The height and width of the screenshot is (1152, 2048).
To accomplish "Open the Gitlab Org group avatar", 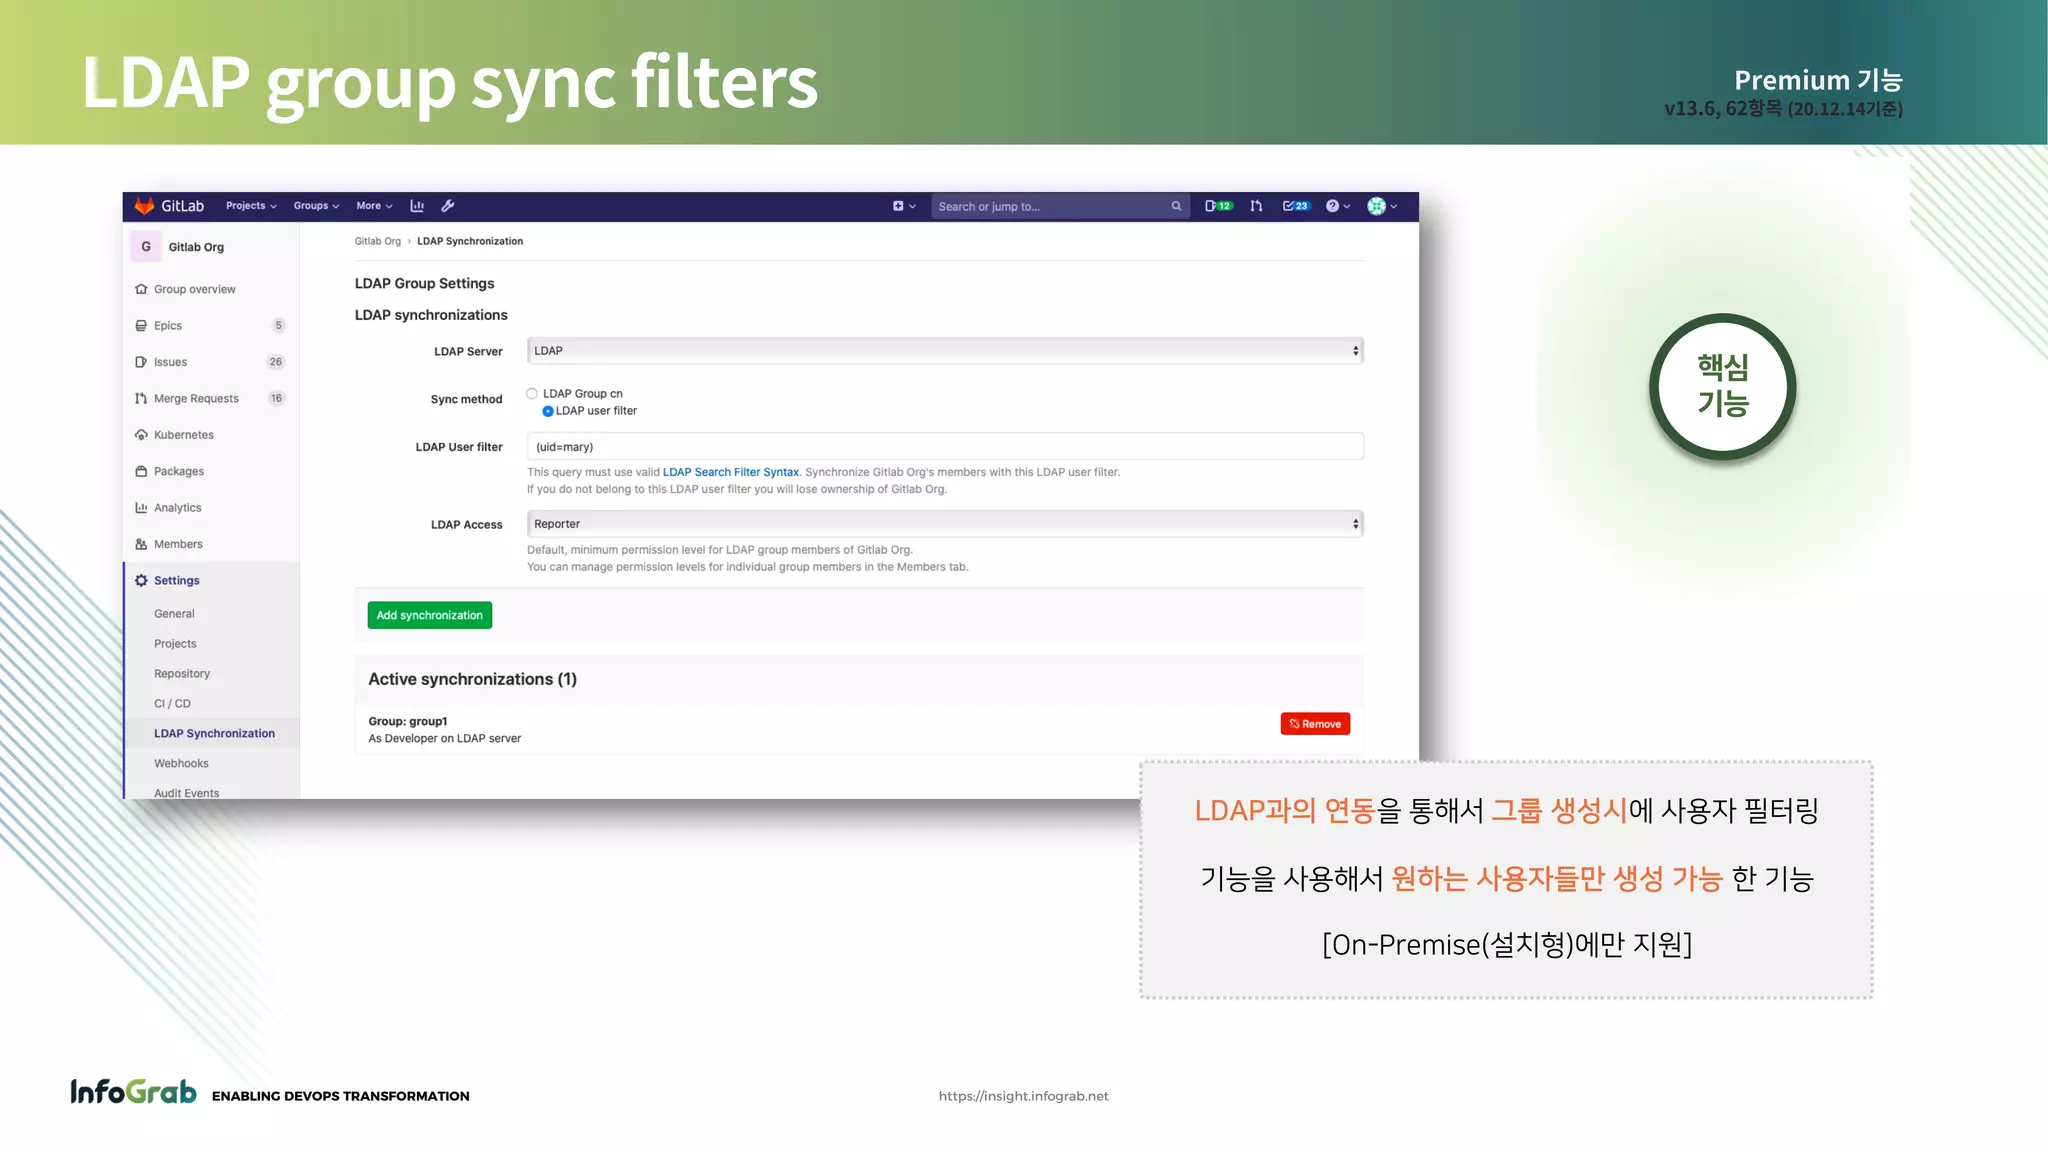I will 146,247.
